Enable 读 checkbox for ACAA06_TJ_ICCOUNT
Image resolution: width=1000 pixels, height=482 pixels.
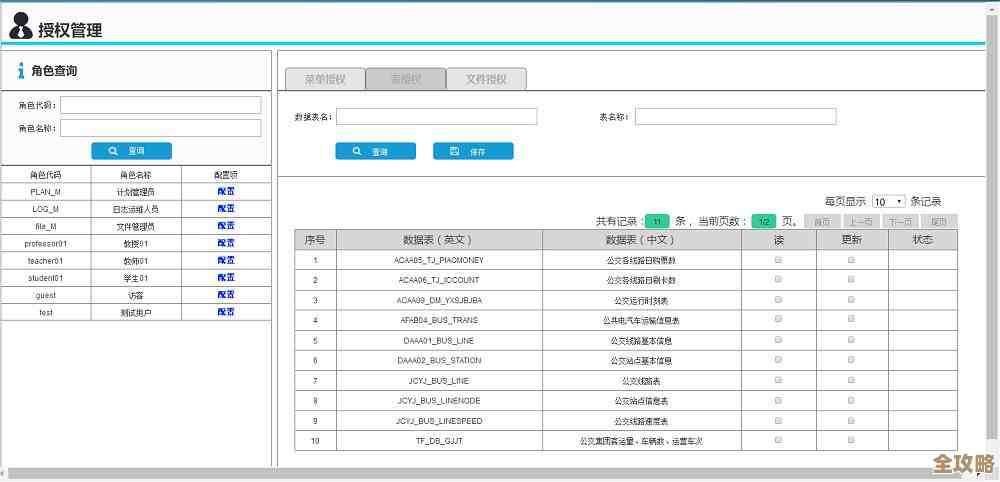(778, 279)
